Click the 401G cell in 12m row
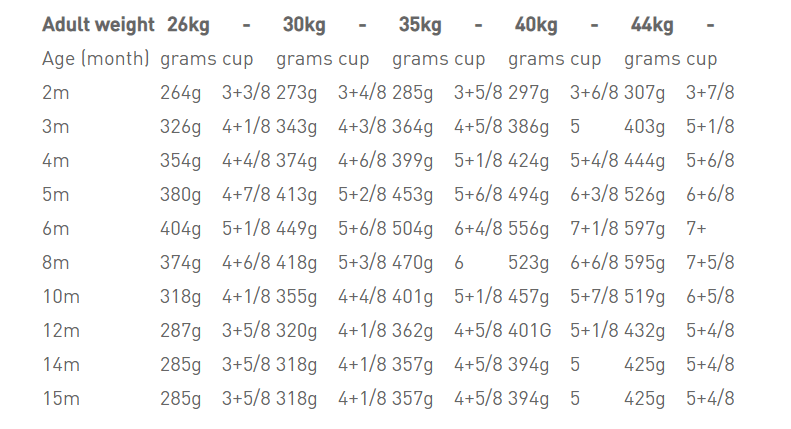This screenshot has height=429, width=791. (x=529, y=330)
